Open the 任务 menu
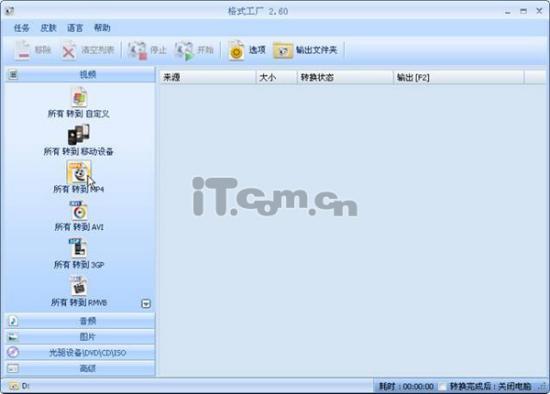550x394 pixels. (21, 28)
